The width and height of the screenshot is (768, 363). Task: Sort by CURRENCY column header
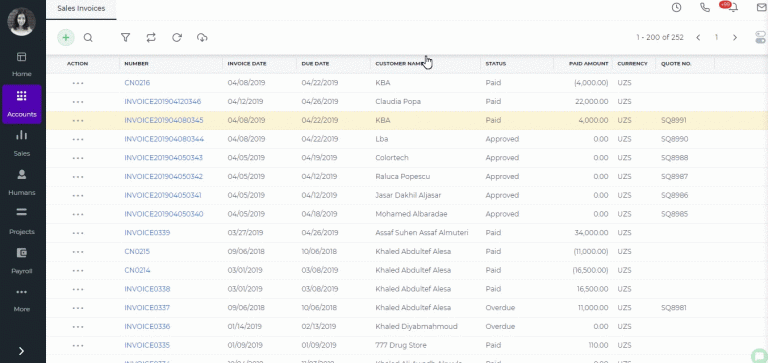point(632,64)
